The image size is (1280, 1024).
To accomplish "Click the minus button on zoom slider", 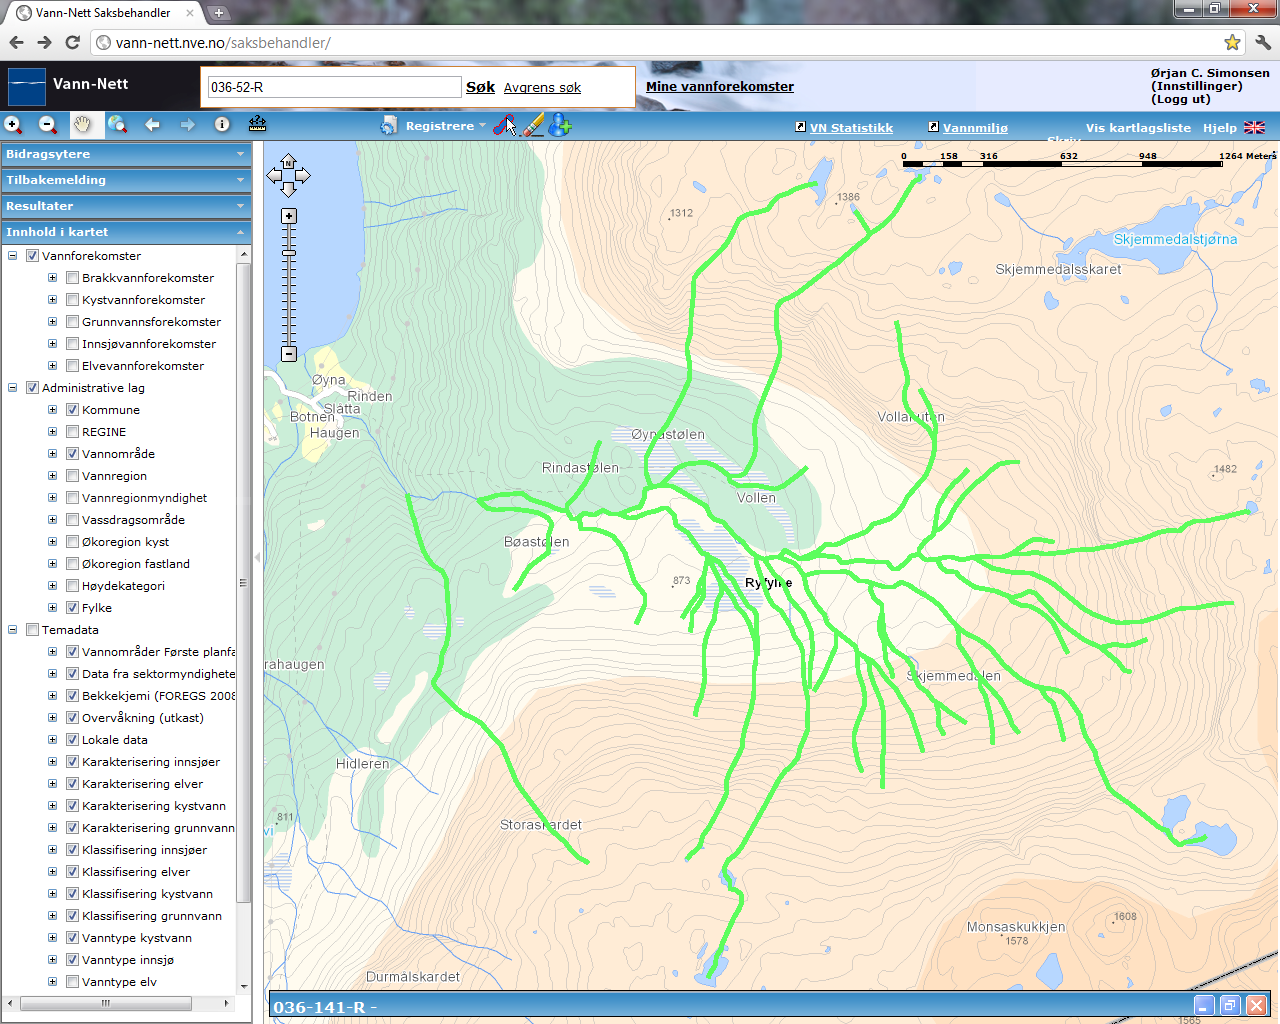I will [289, 354].
